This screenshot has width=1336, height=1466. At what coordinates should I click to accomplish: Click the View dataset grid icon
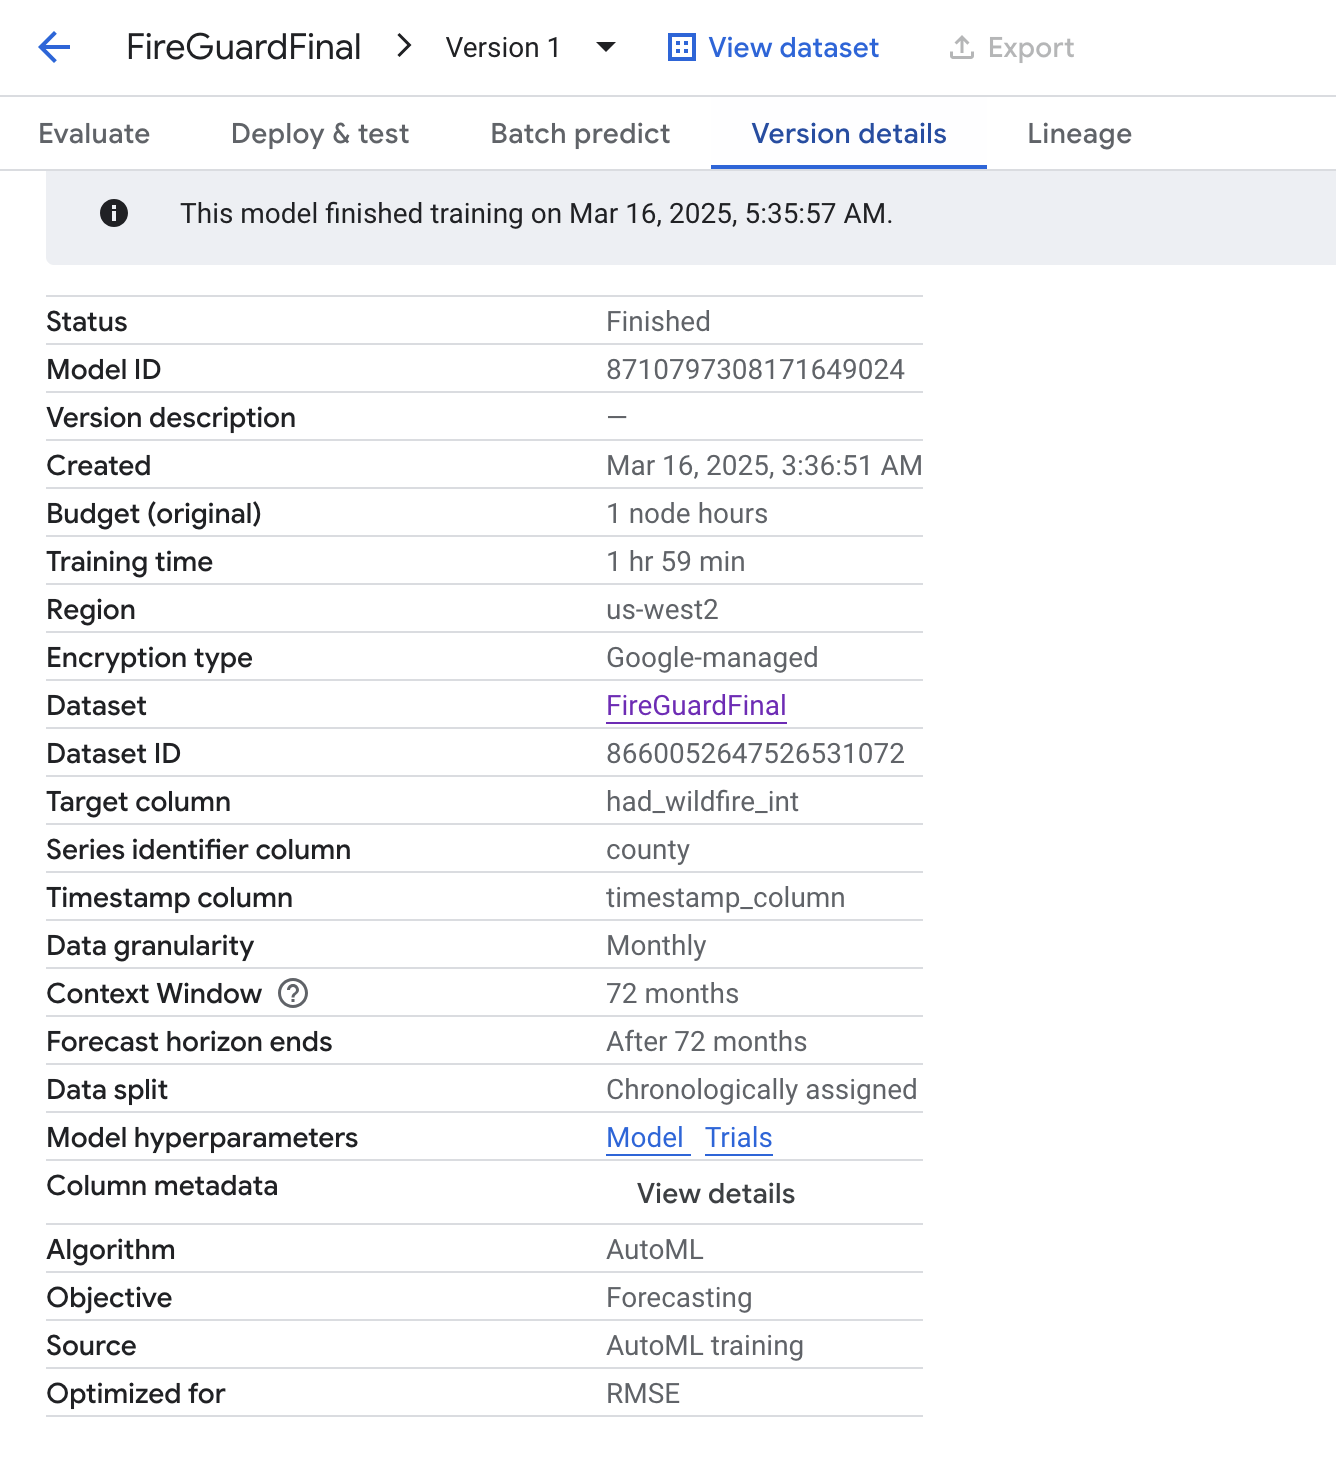coord(681,47)
